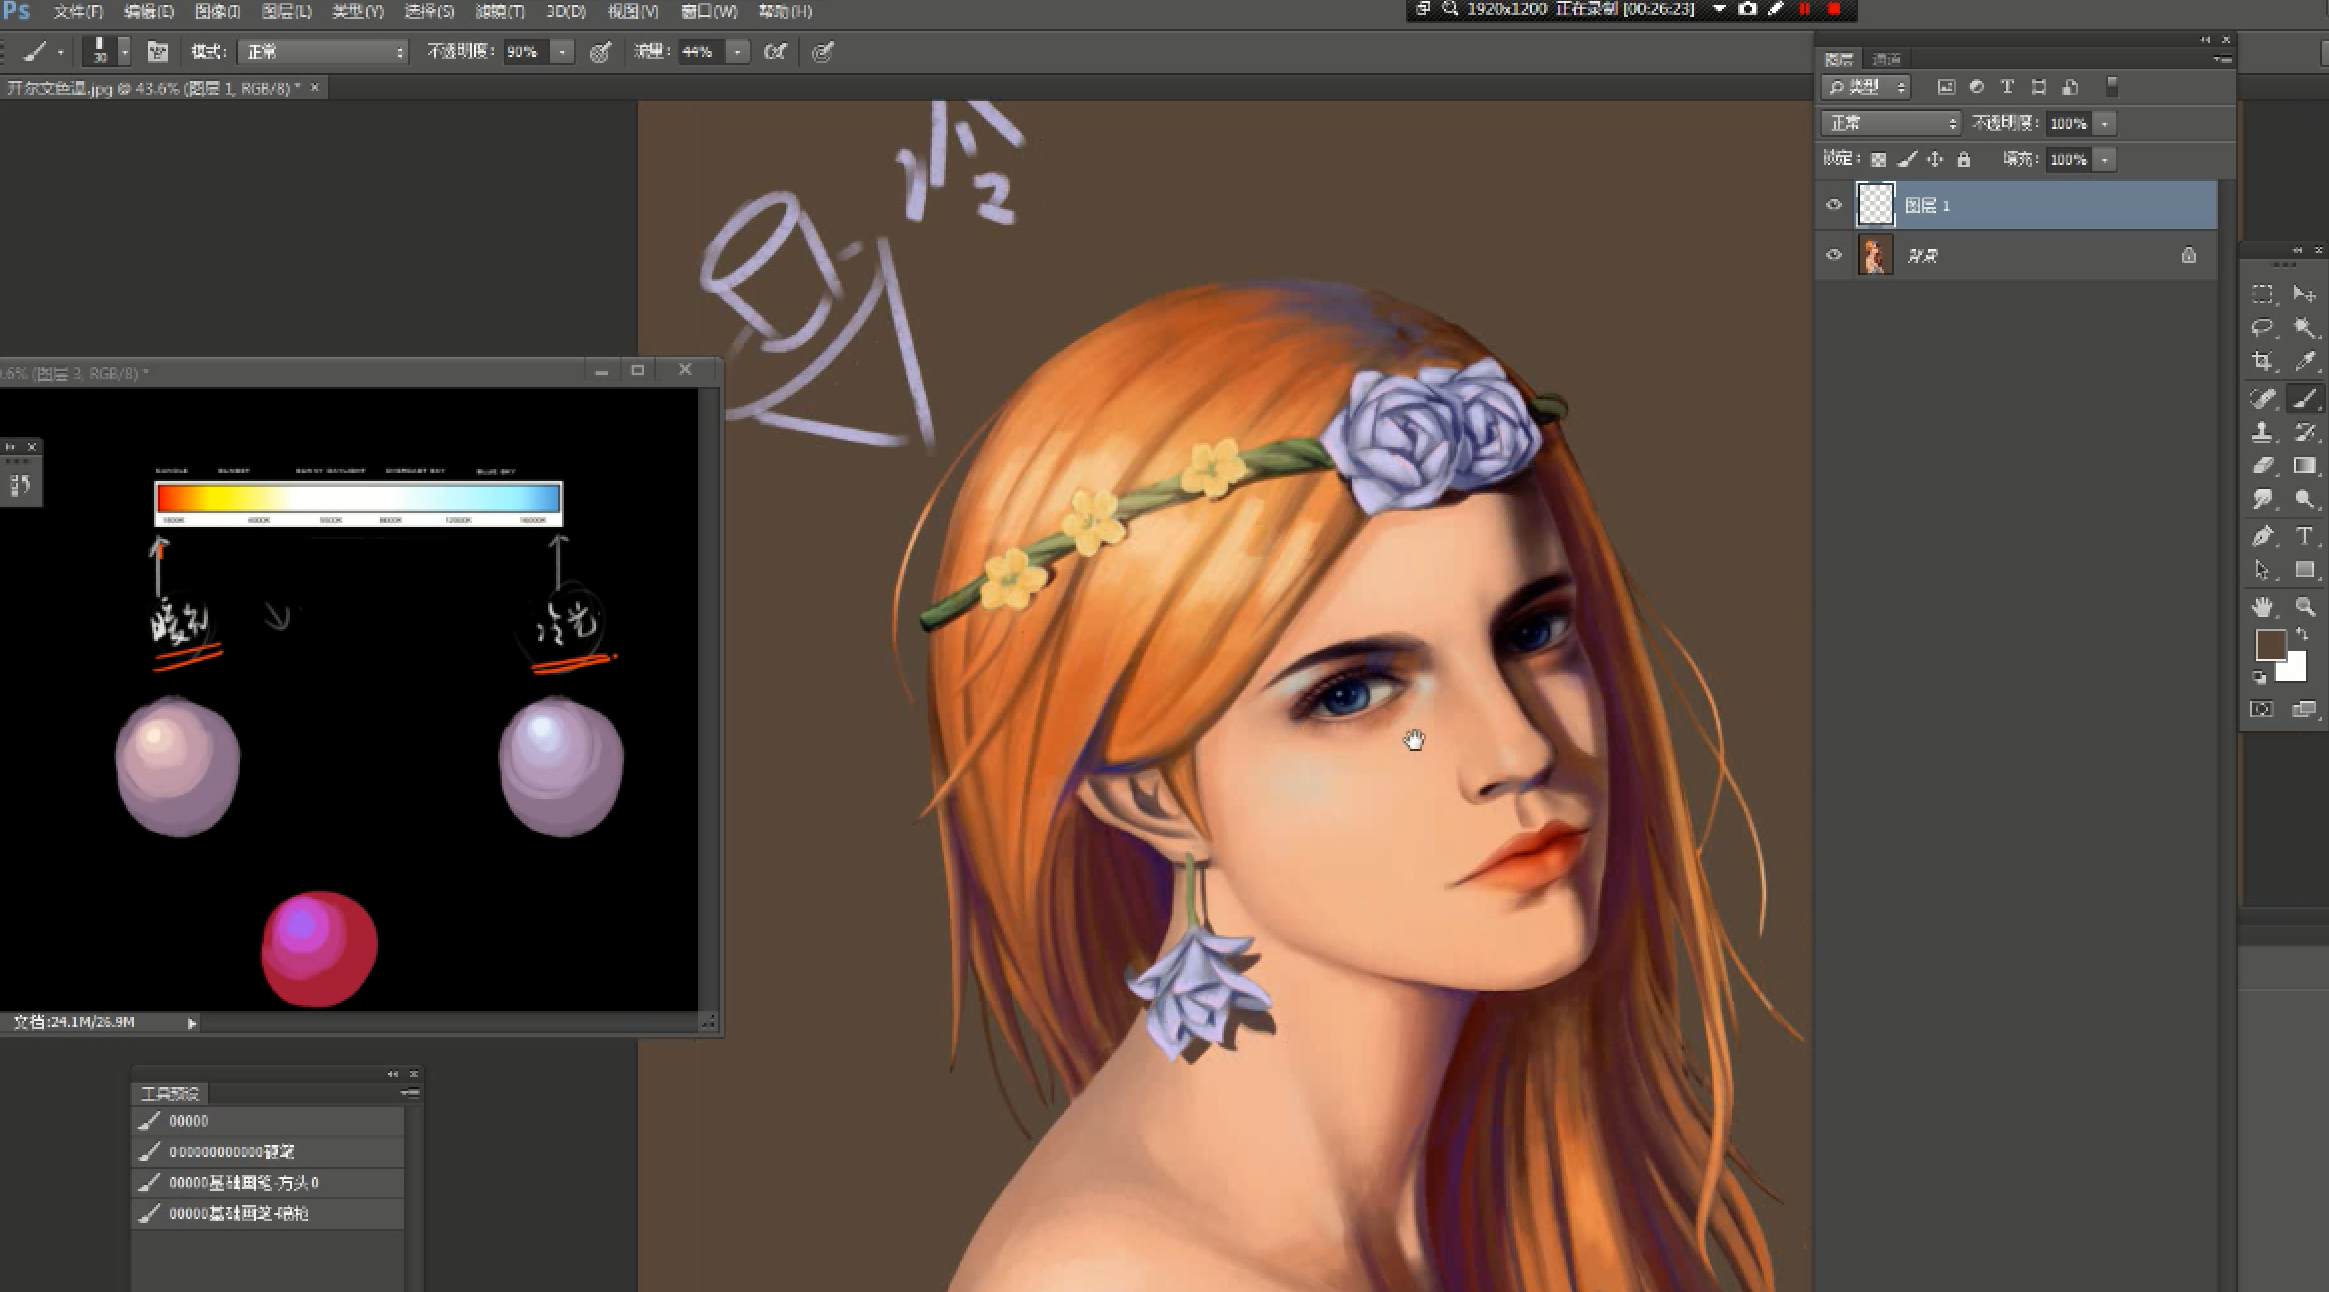Open the 滤镜 (Filter) menu
Screen dimensions: 2329x1292
(499, 12)
